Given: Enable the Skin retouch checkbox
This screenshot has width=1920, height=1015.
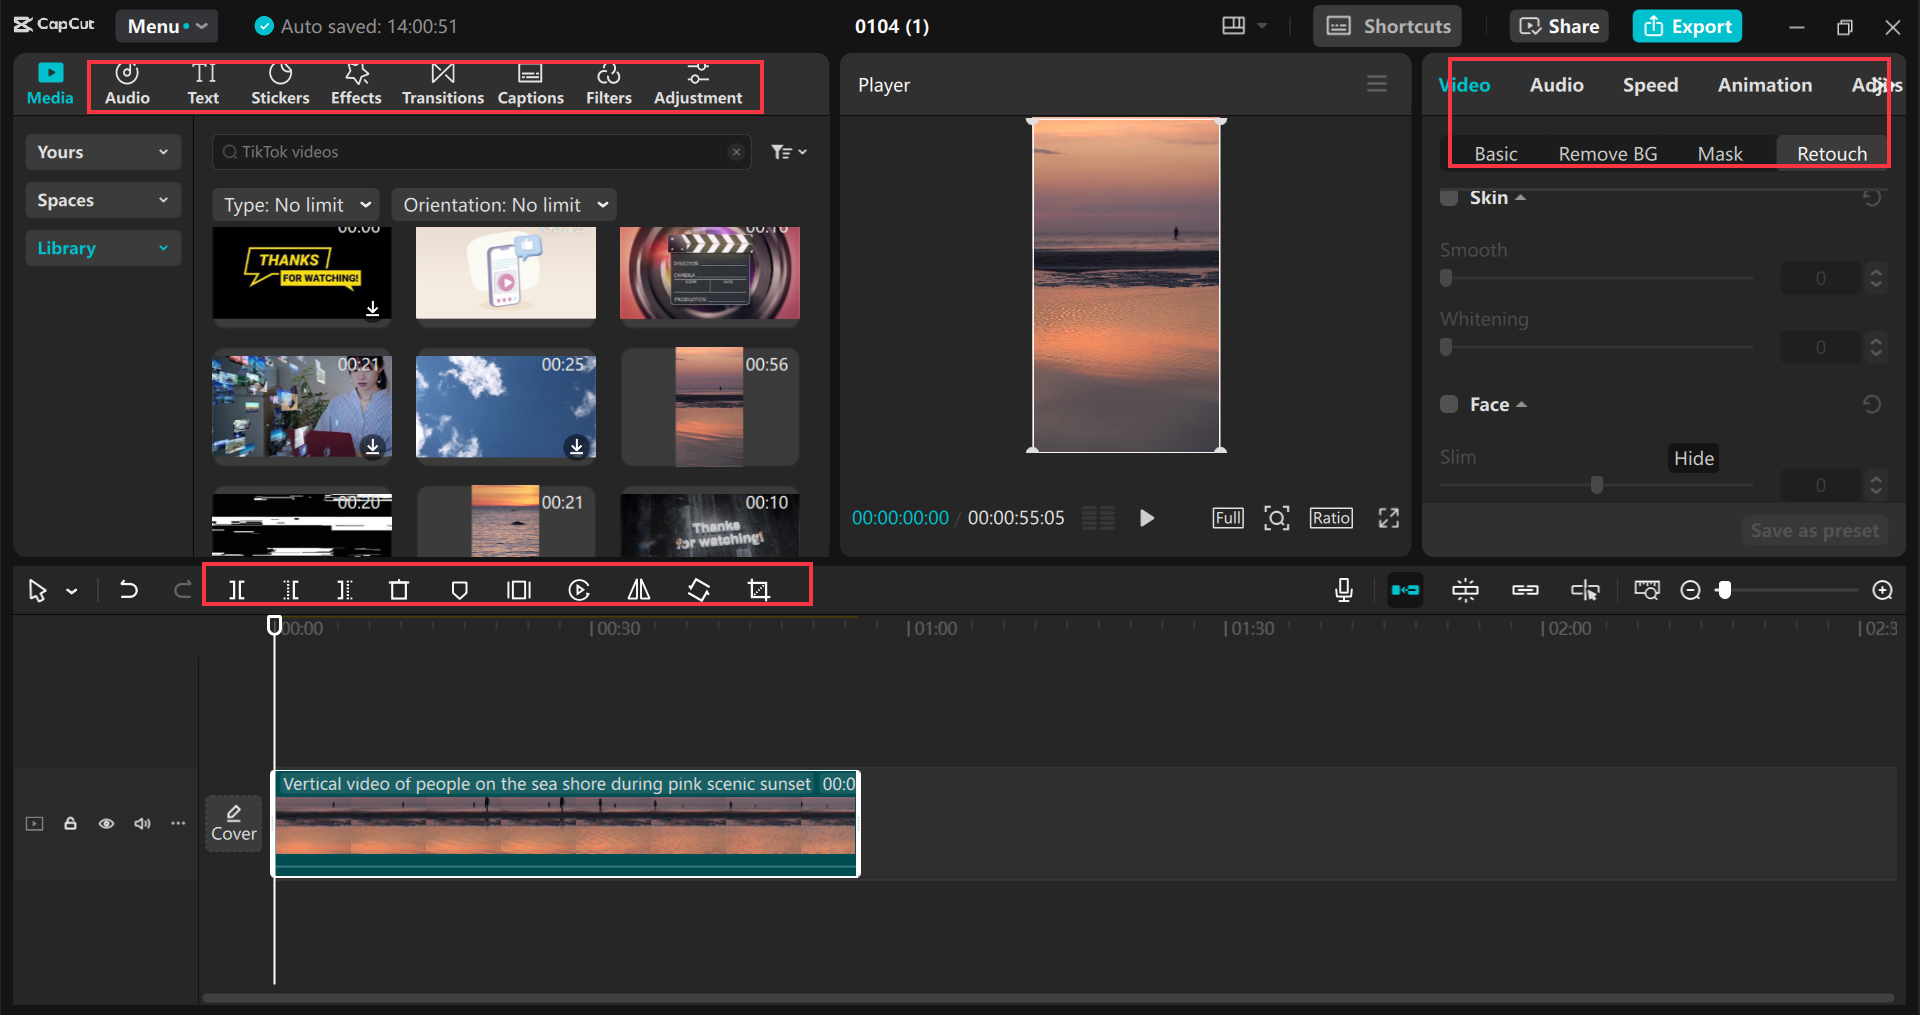Looking at the screenshot, I should coord(1448,197).
